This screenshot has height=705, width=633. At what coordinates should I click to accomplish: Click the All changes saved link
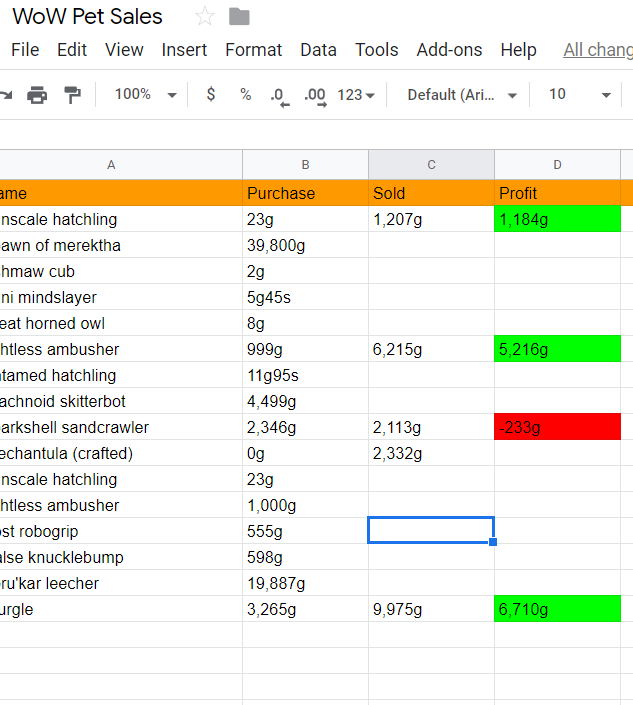tap(597, 50)
